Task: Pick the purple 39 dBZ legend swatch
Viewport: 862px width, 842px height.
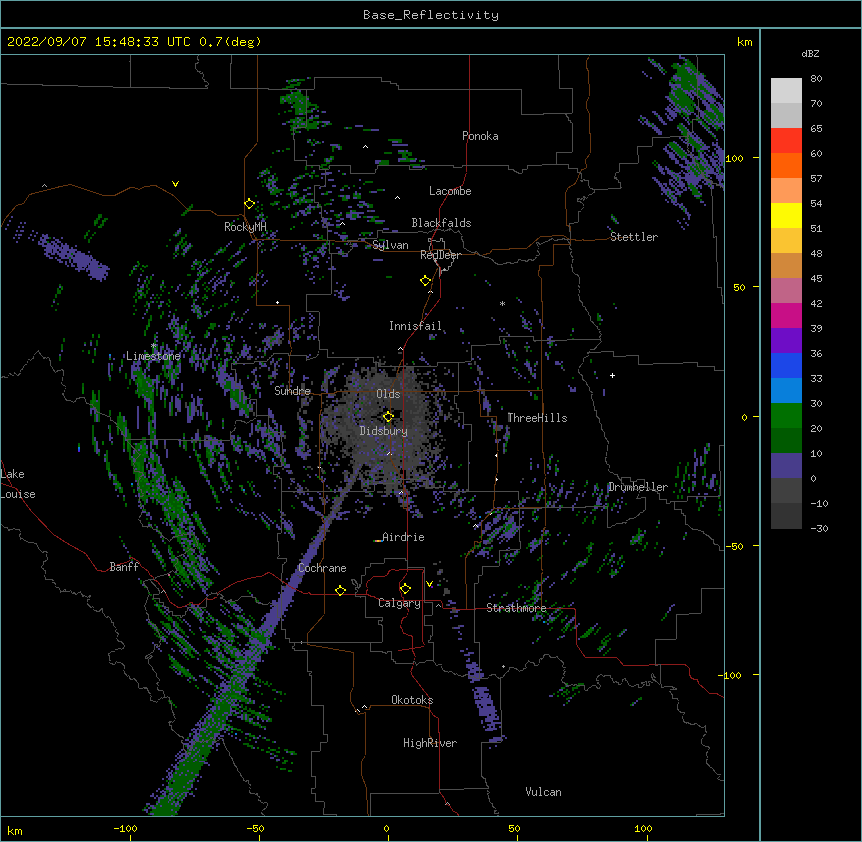Action: (x=786, y=340)
